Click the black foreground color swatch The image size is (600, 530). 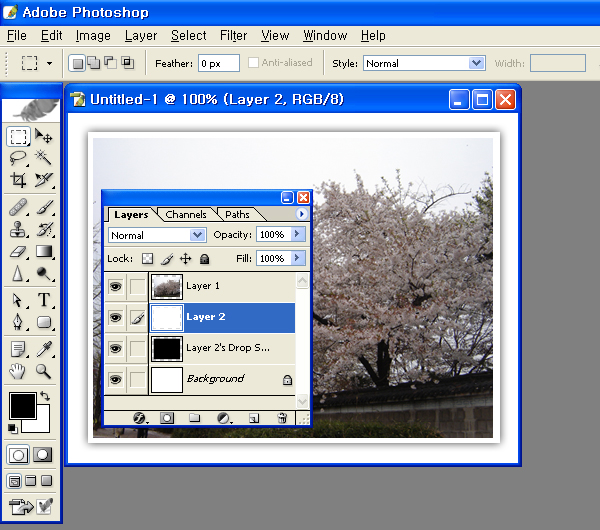22,404
